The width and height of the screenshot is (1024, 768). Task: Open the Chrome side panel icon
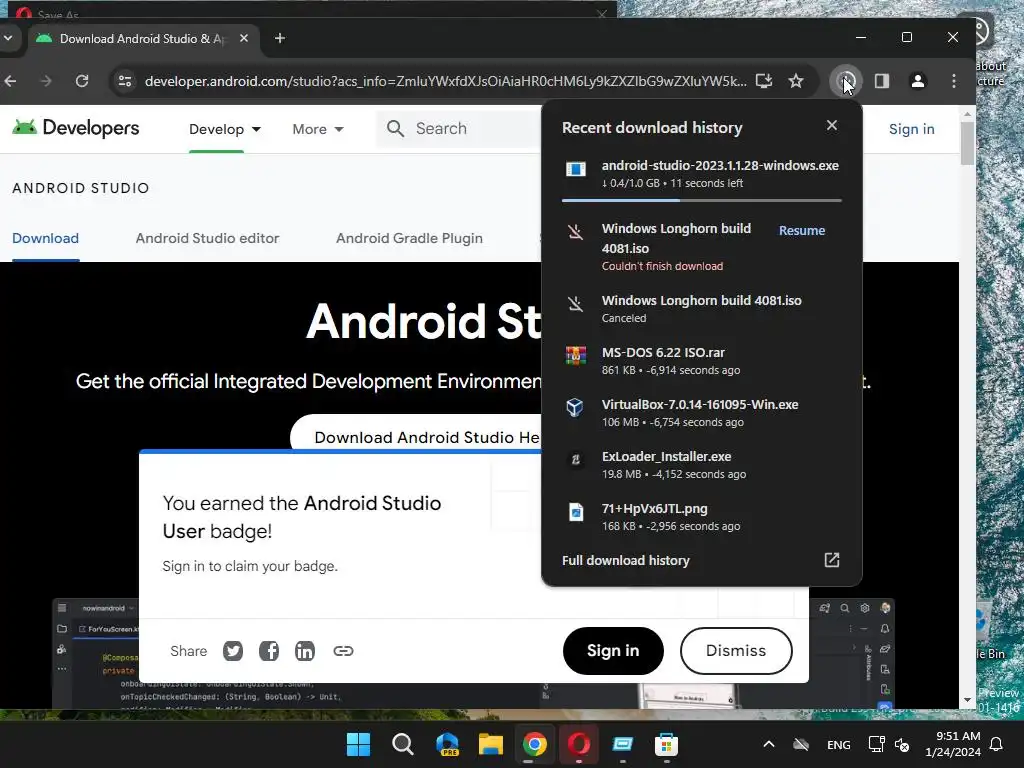(882, 81)
